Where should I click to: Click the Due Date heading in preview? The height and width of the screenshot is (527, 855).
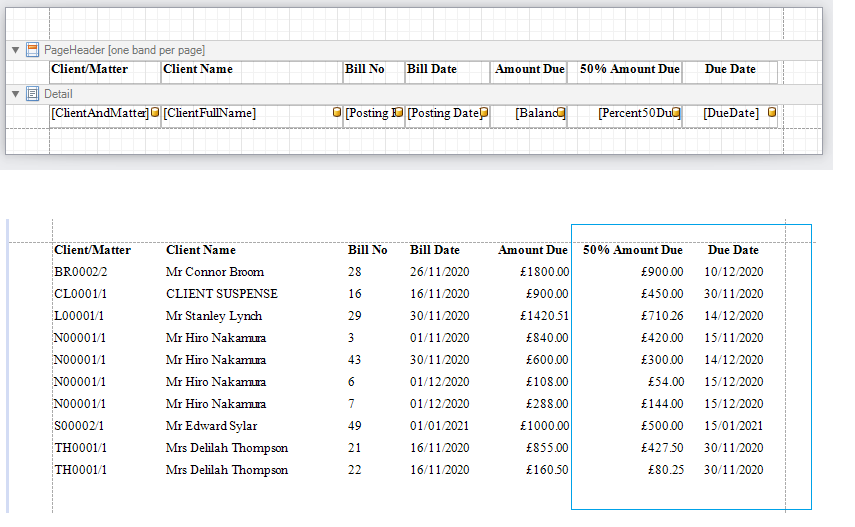point(733,250)
